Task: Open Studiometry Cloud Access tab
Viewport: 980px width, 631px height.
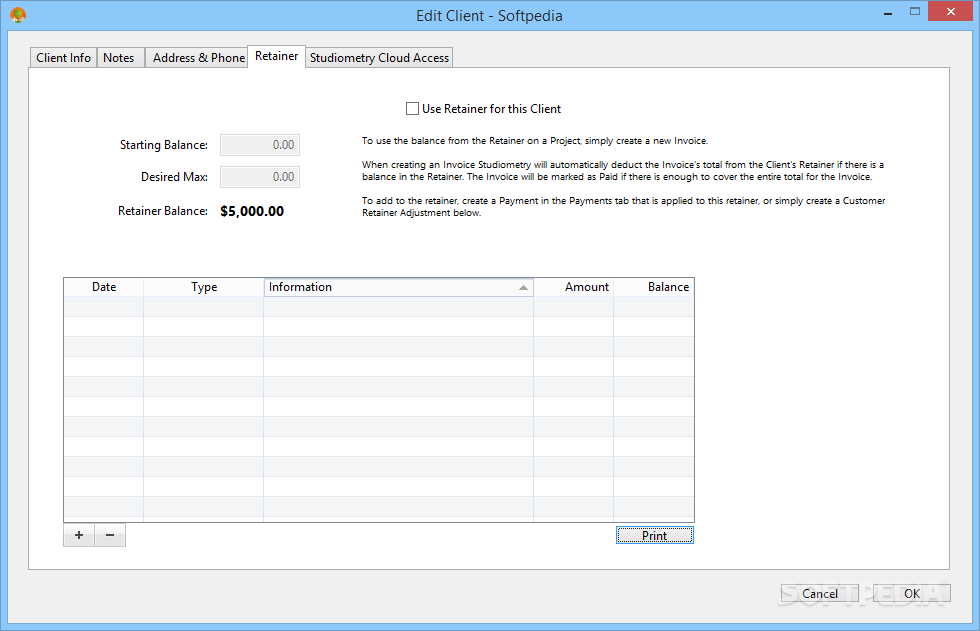Action: [x=379, y=57]
